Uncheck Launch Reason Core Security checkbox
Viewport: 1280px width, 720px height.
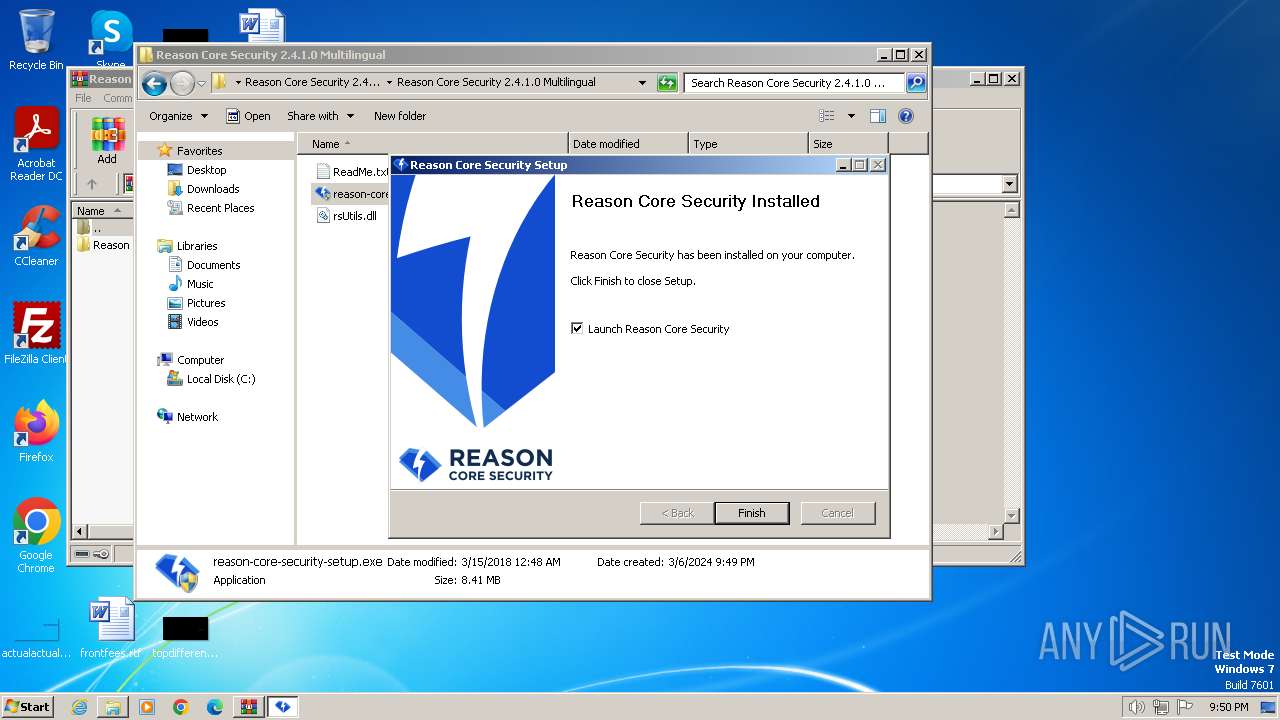(577, 328)
